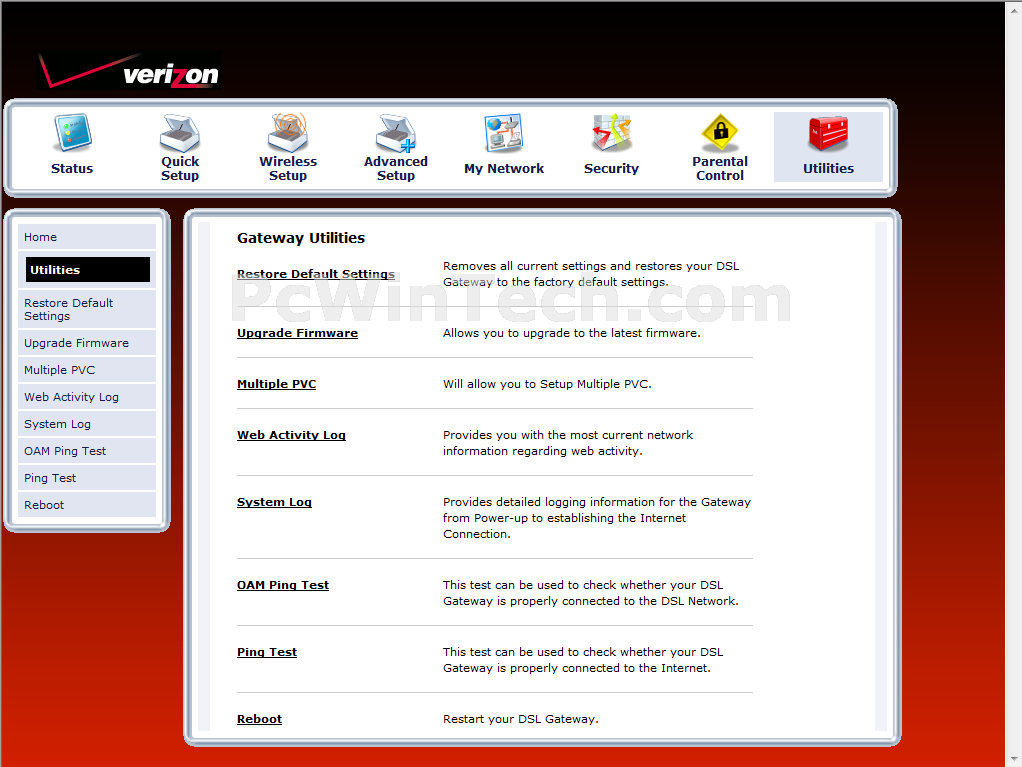Click the Quick Setup router icon

tap(180, 133)
